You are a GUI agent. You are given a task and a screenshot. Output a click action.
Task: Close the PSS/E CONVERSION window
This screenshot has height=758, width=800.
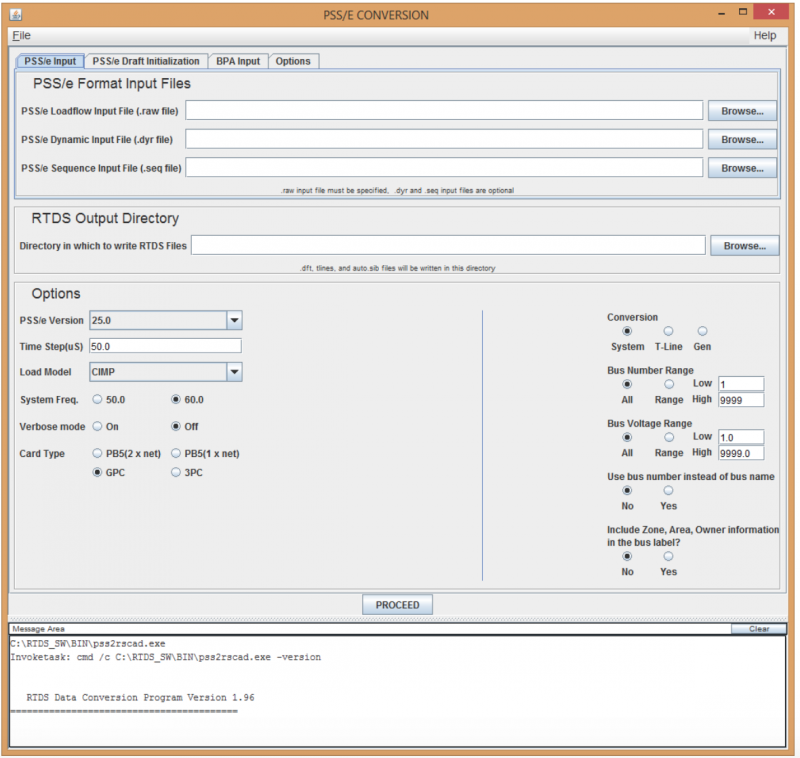[771, 12]
